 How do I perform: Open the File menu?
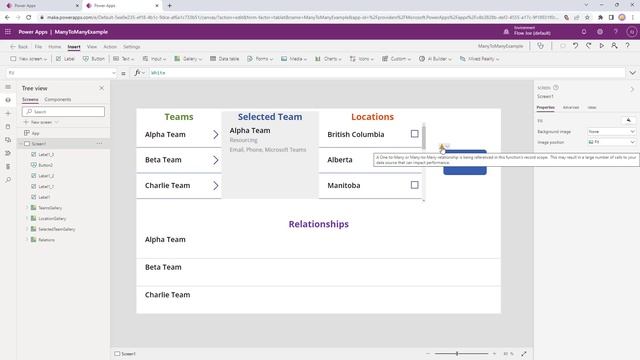pos(38,47)
